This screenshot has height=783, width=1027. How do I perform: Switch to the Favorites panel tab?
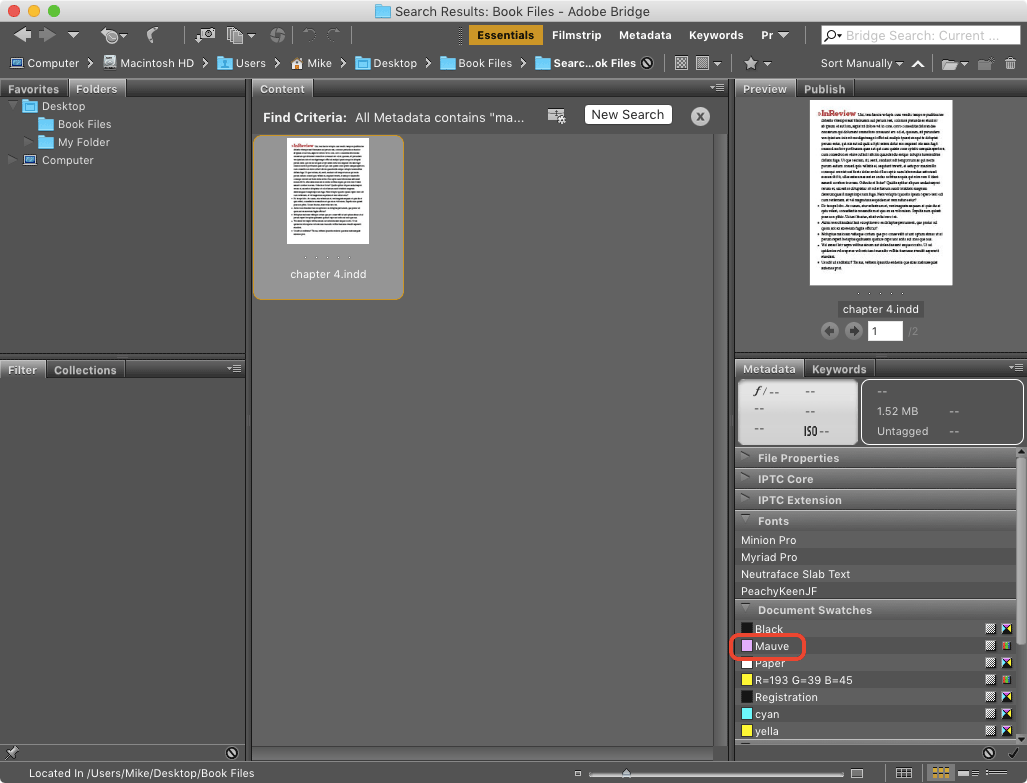33,89
